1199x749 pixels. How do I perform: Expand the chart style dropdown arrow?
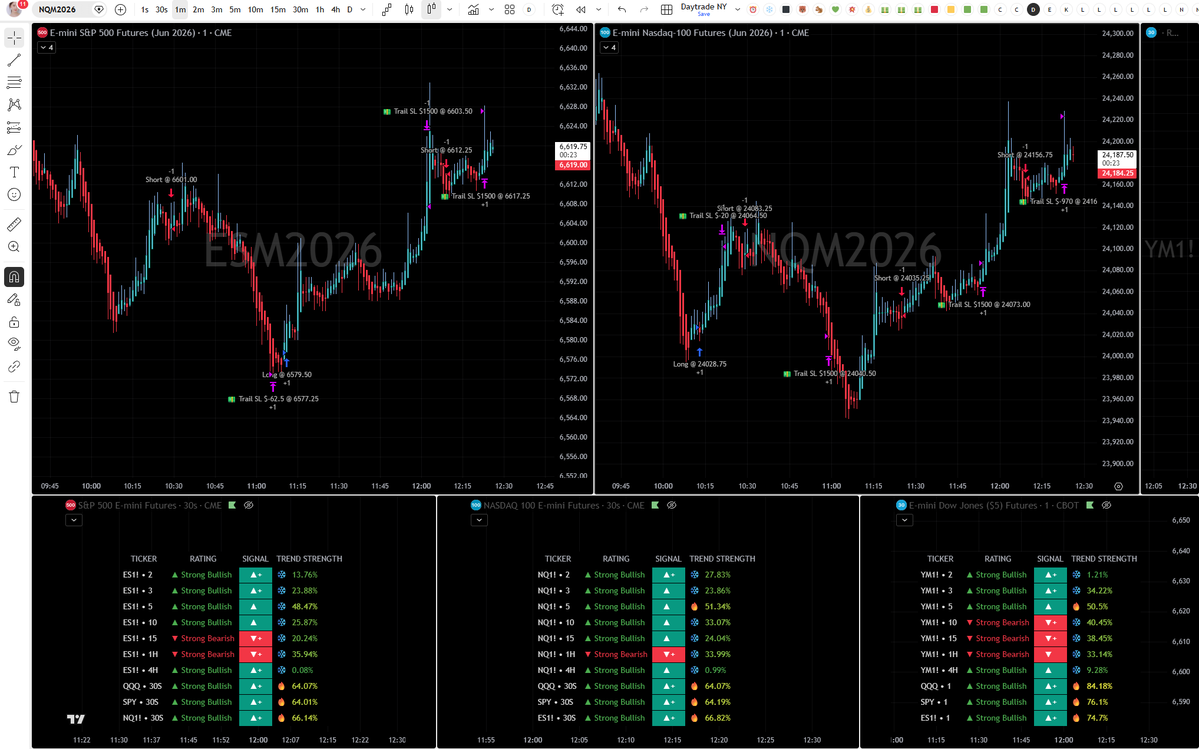point(449,9)
